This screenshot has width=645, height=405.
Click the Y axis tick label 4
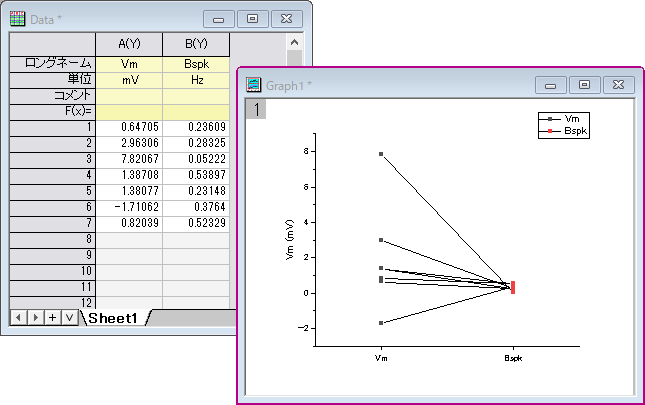306,222
